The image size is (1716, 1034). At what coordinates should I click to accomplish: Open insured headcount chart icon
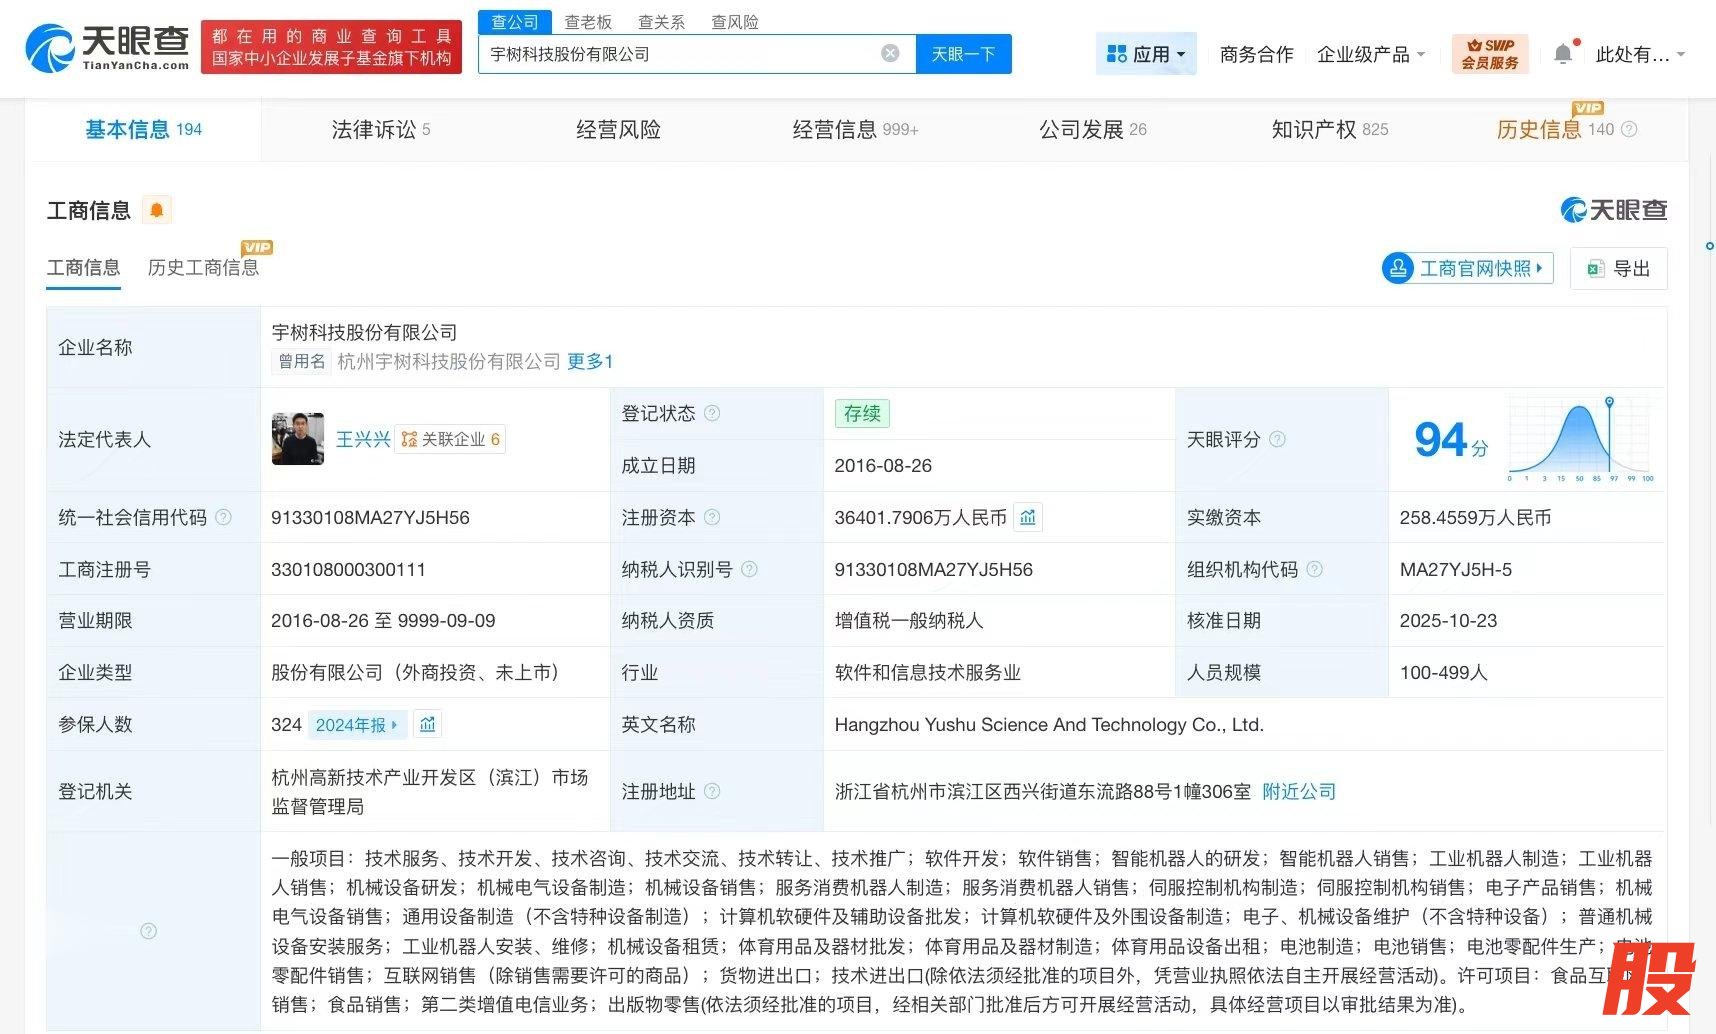coord(428,725)
